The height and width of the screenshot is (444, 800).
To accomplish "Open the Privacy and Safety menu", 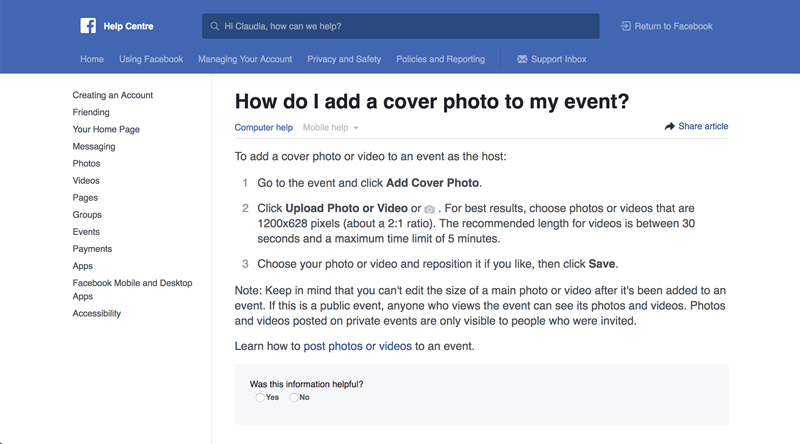I will click(x=344, y=60).
